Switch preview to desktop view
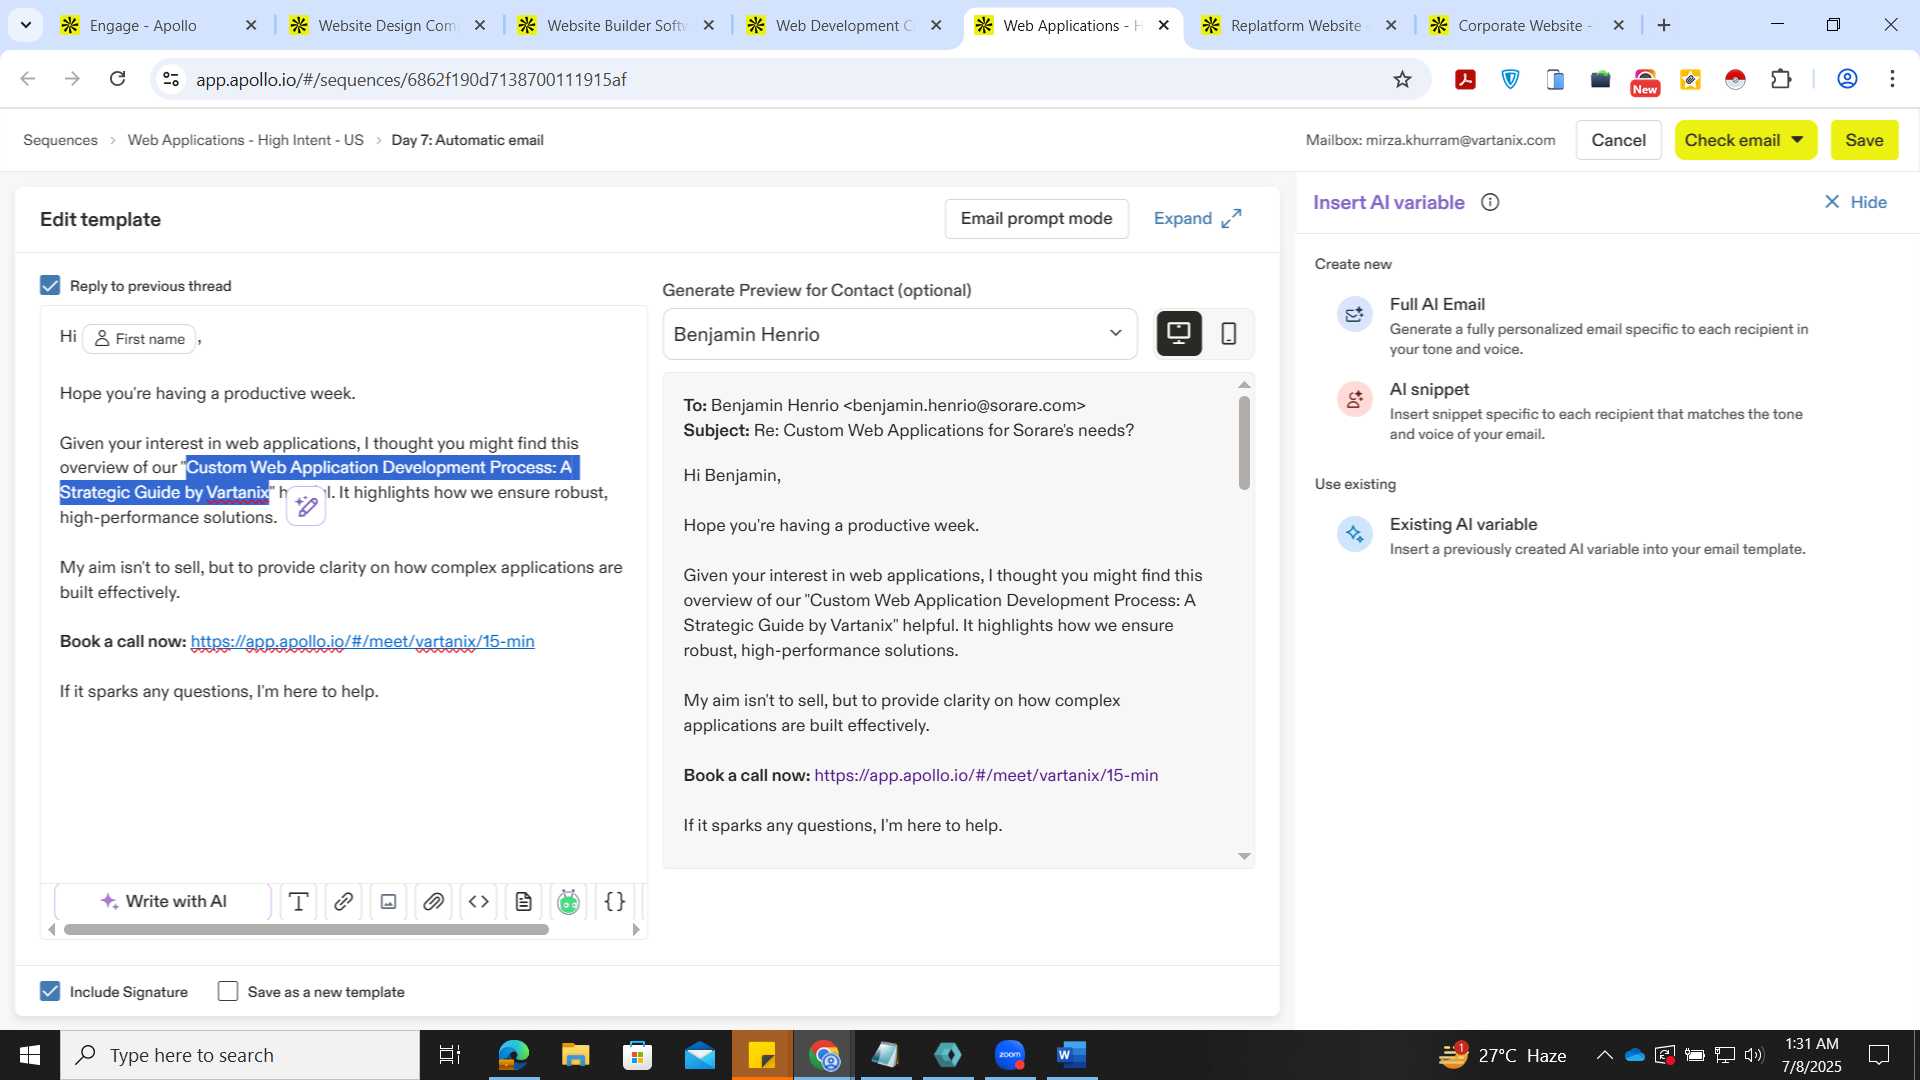The height and width of the screenshot is (1080, 1920). pos(1179,334)
